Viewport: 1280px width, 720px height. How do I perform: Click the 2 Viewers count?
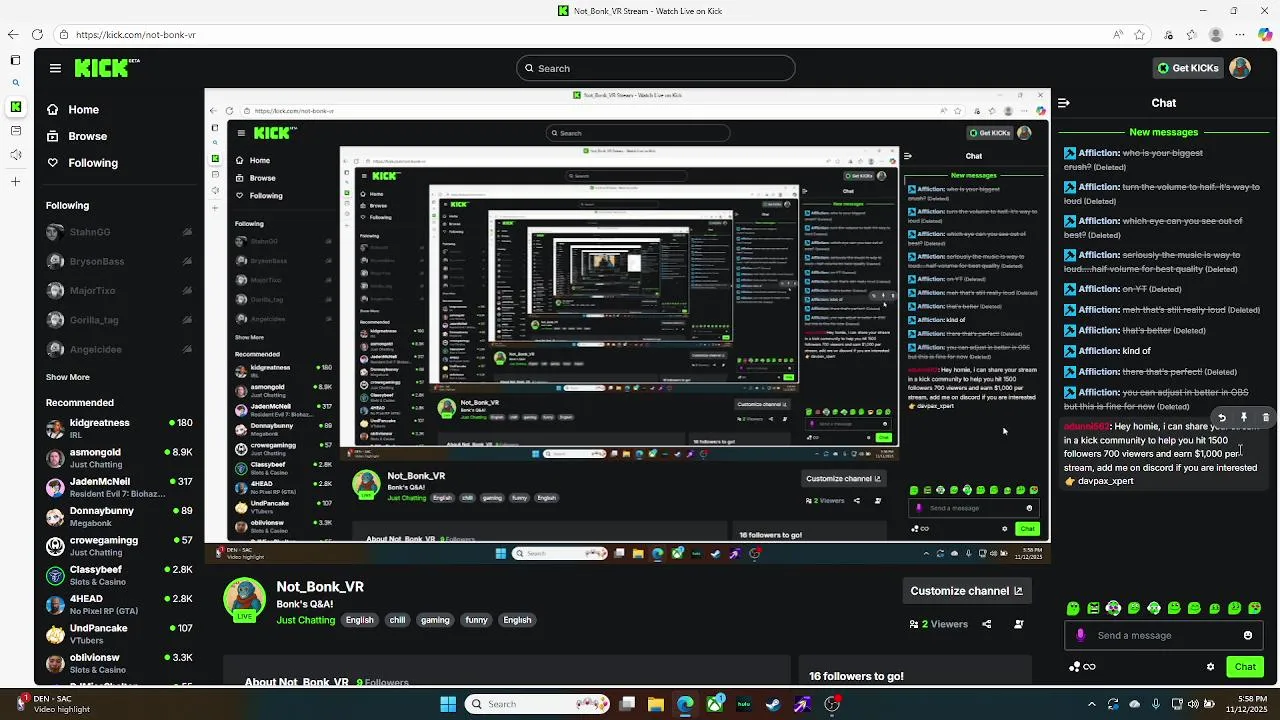click(x=938, y=624)
